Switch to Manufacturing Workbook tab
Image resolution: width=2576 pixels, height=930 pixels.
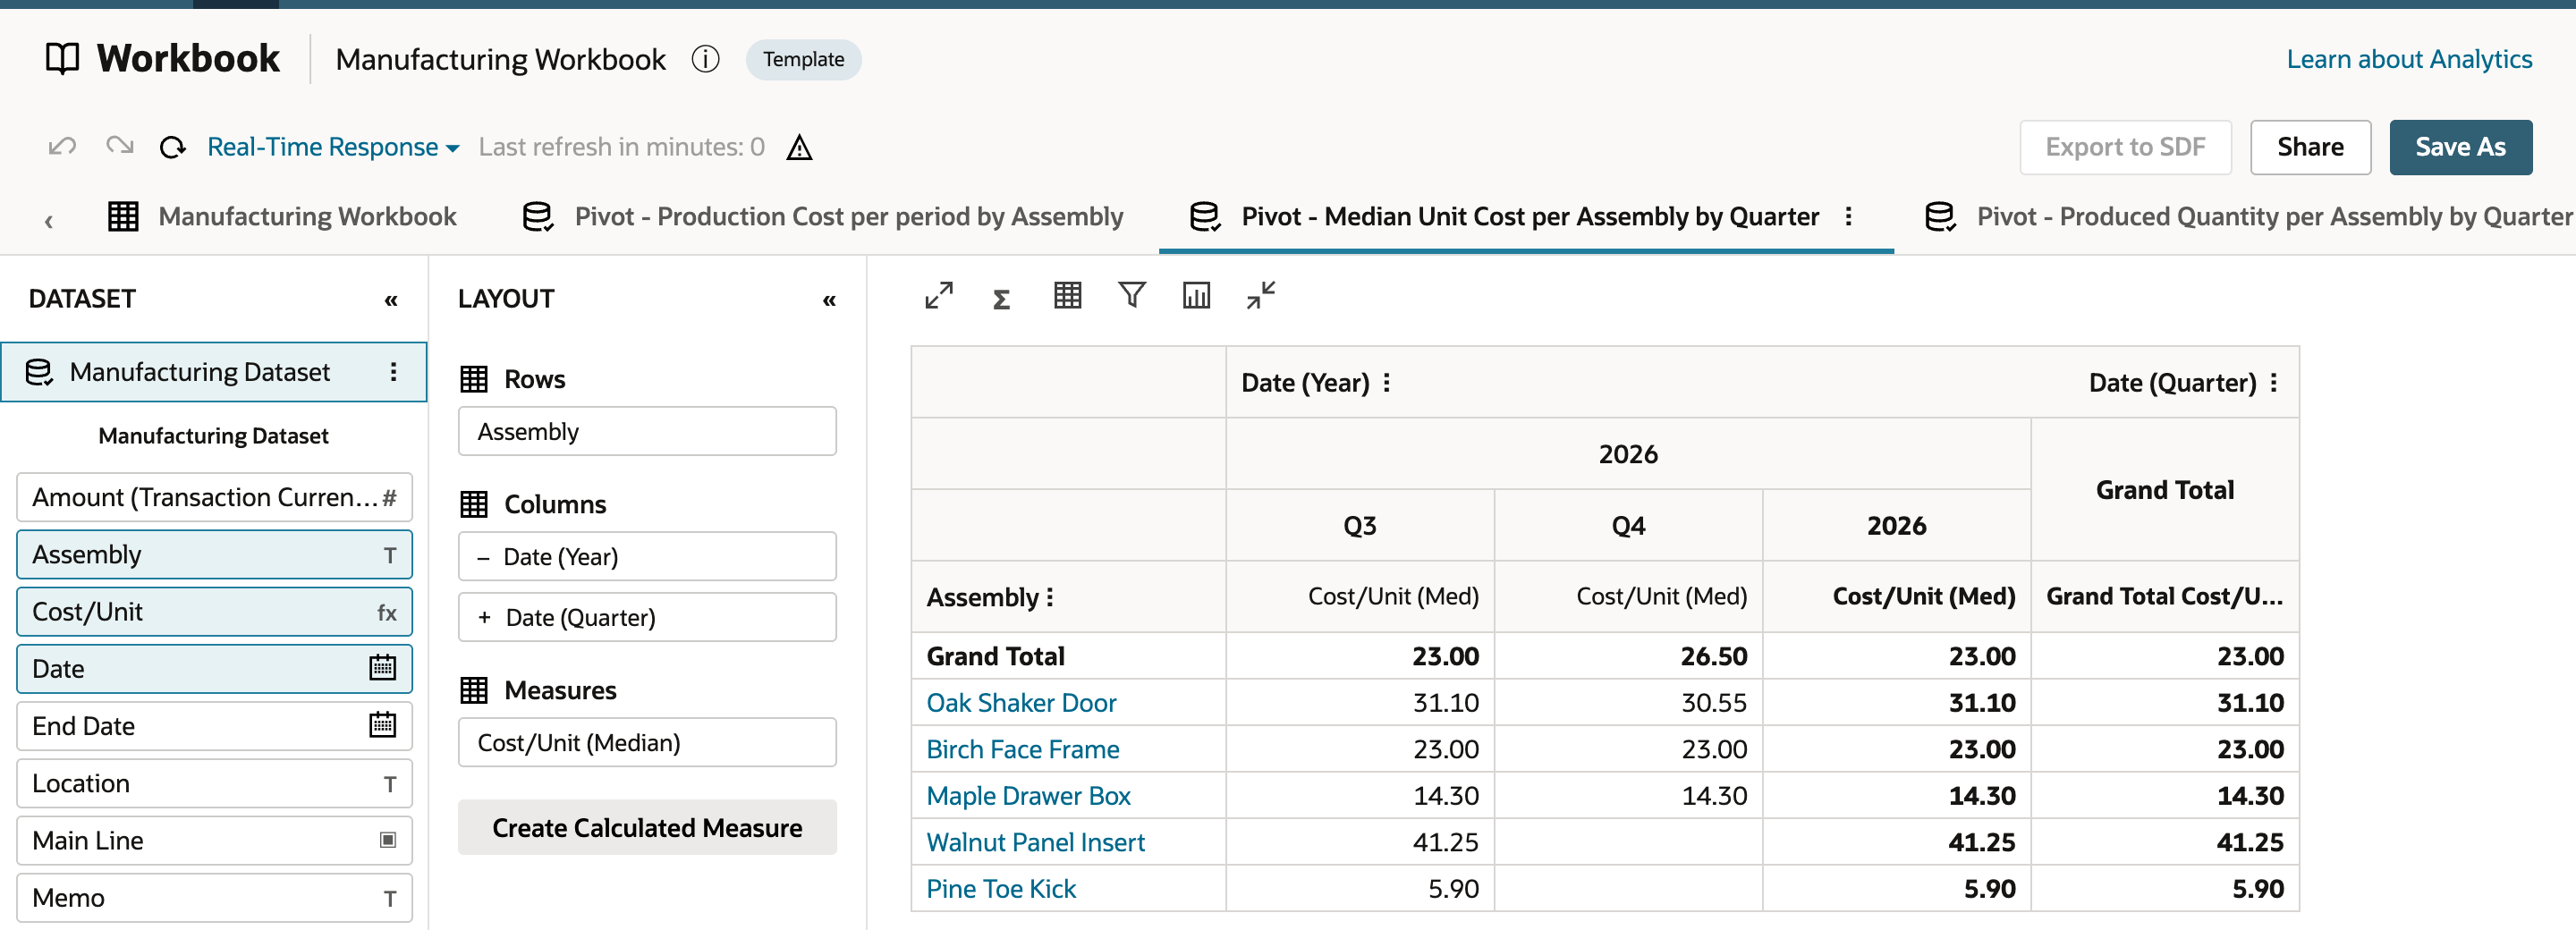point(282,216)
